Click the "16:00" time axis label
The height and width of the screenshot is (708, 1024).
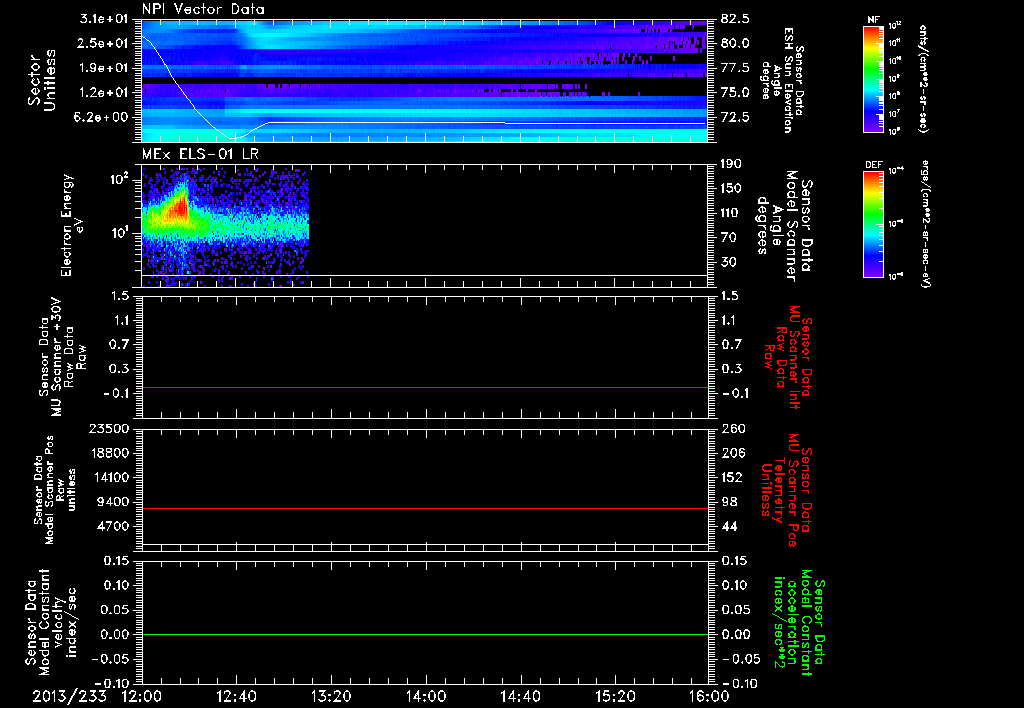tap(709, 696)
